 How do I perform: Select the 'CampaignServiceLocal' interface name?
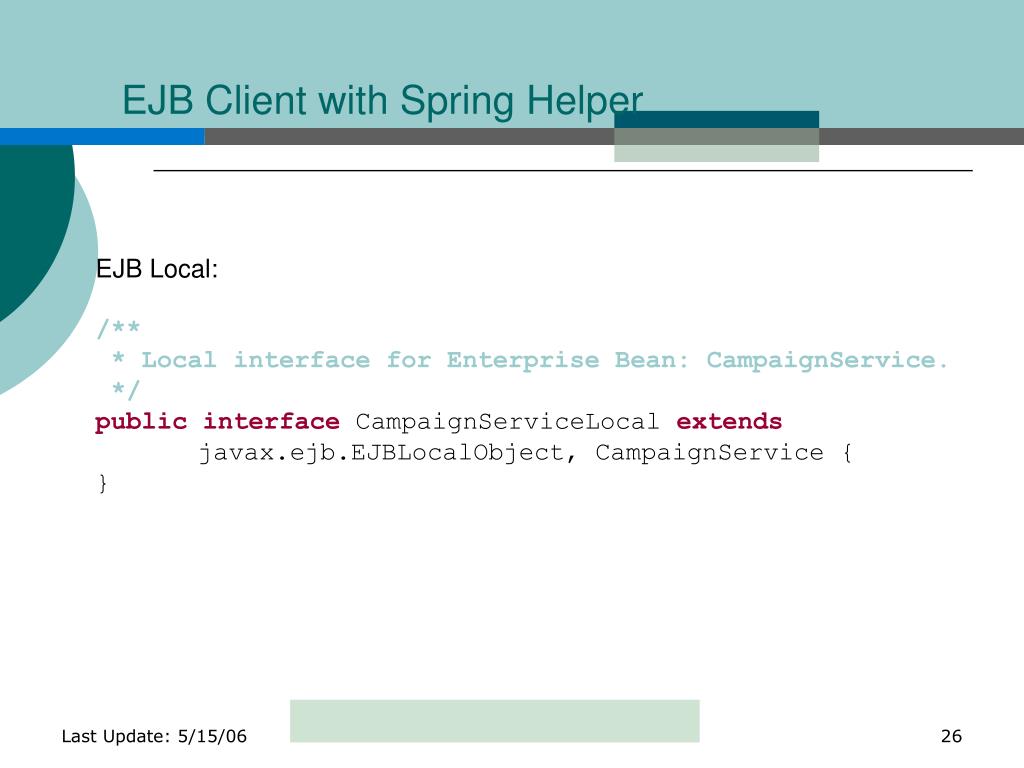coord(507,423)
